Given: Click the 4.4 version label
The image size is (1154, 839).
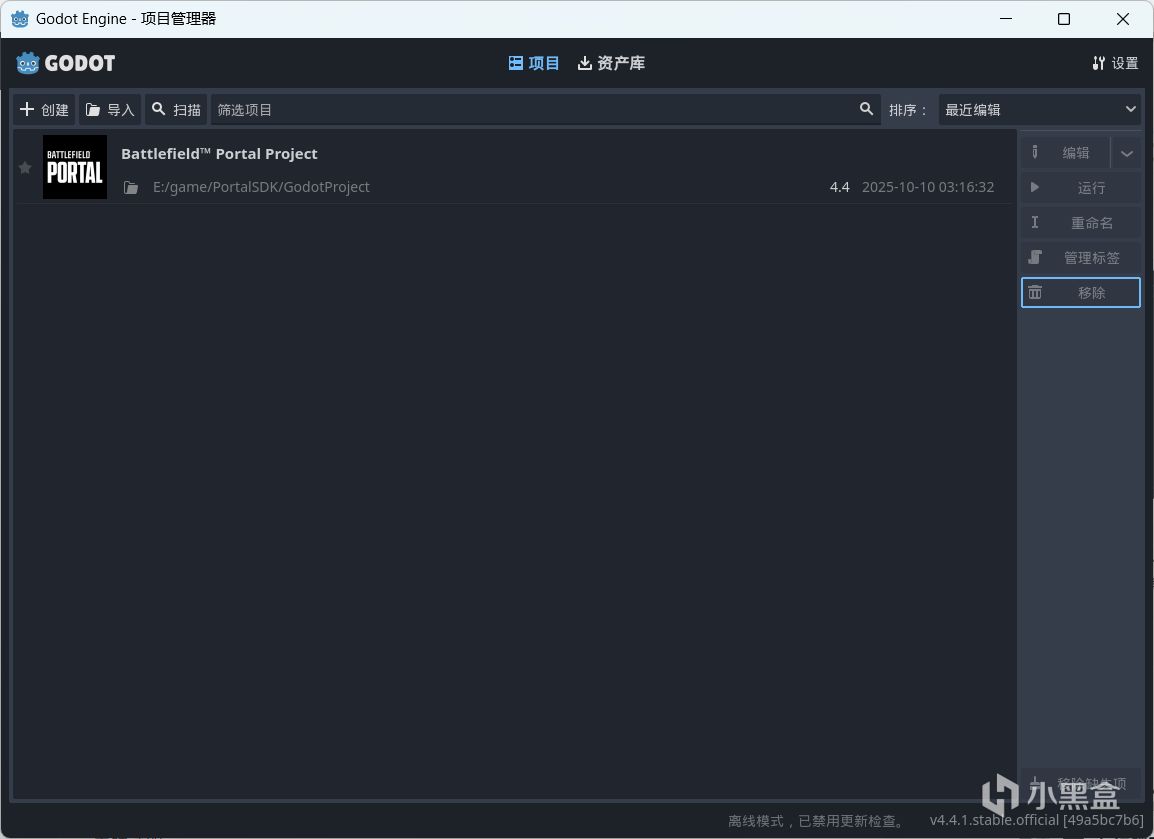Looking at the screenshot, I should coord(840,187).
